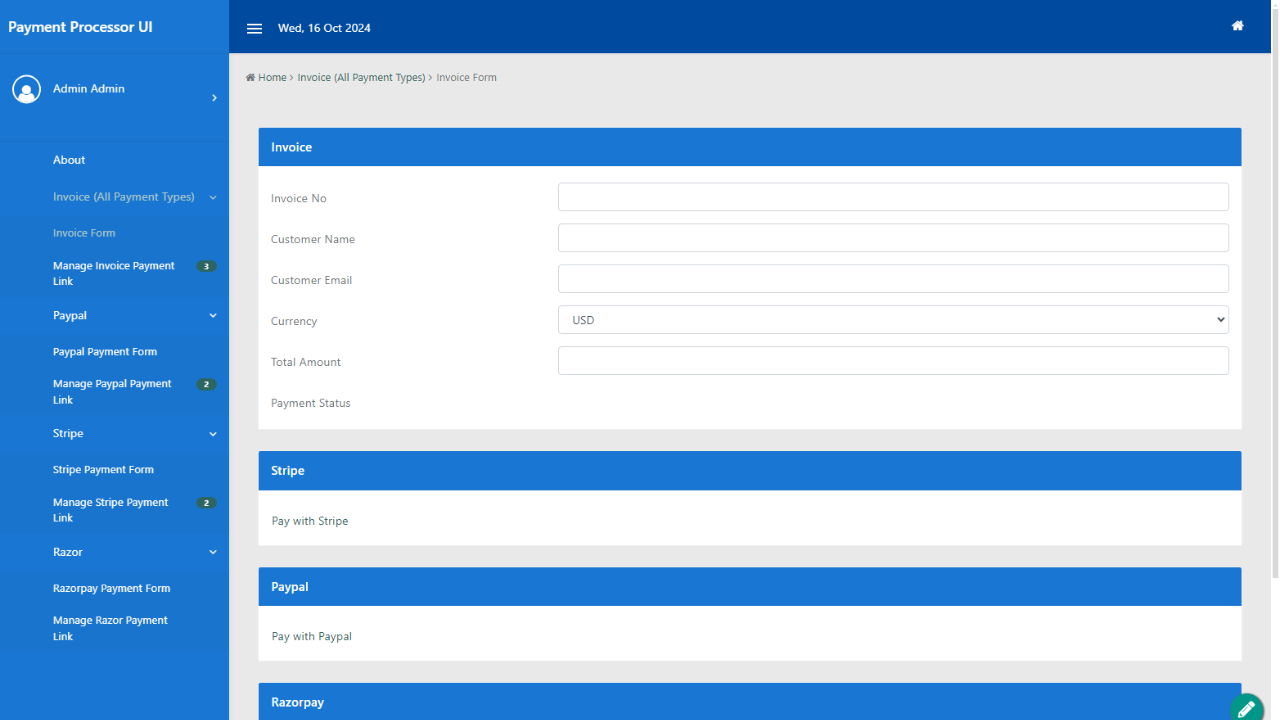Screen dimensions: 1280x720
Task: Click the Invoice No input field
Action: coord(892,197)
